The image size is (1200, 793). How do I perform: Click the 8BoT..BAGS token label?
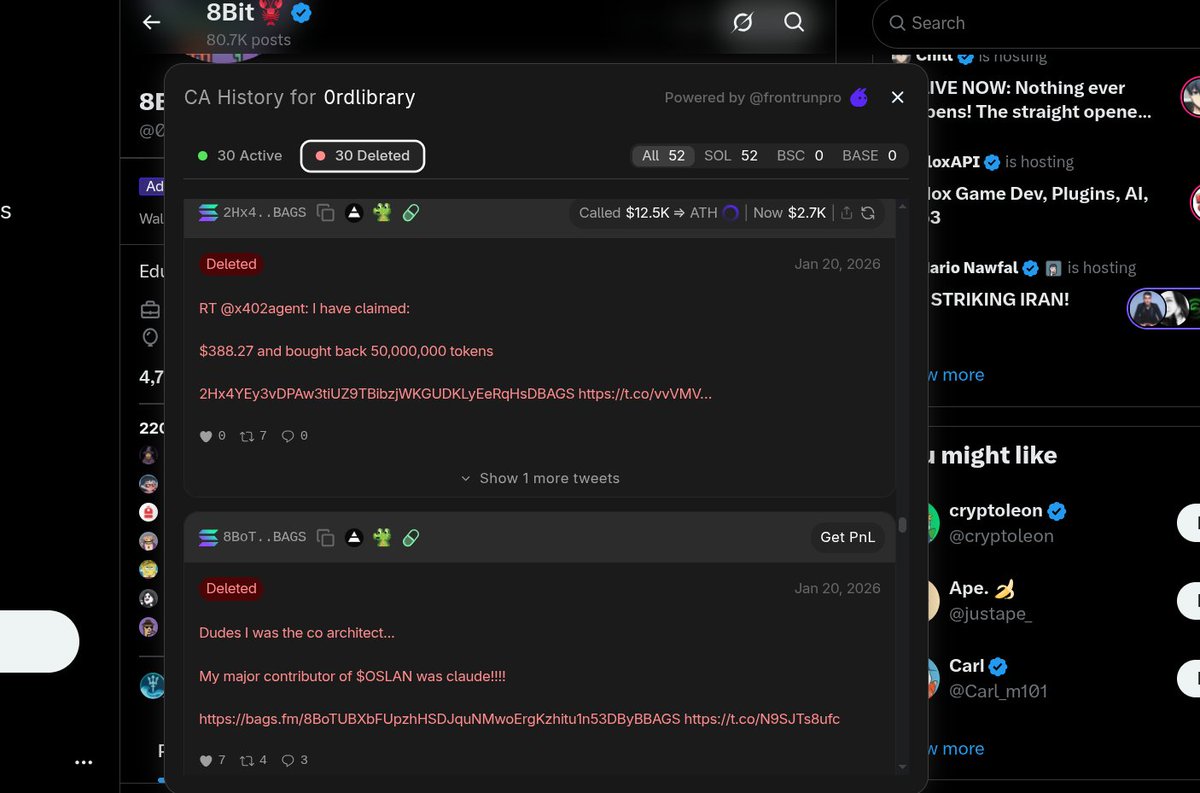tap(264, 537)
